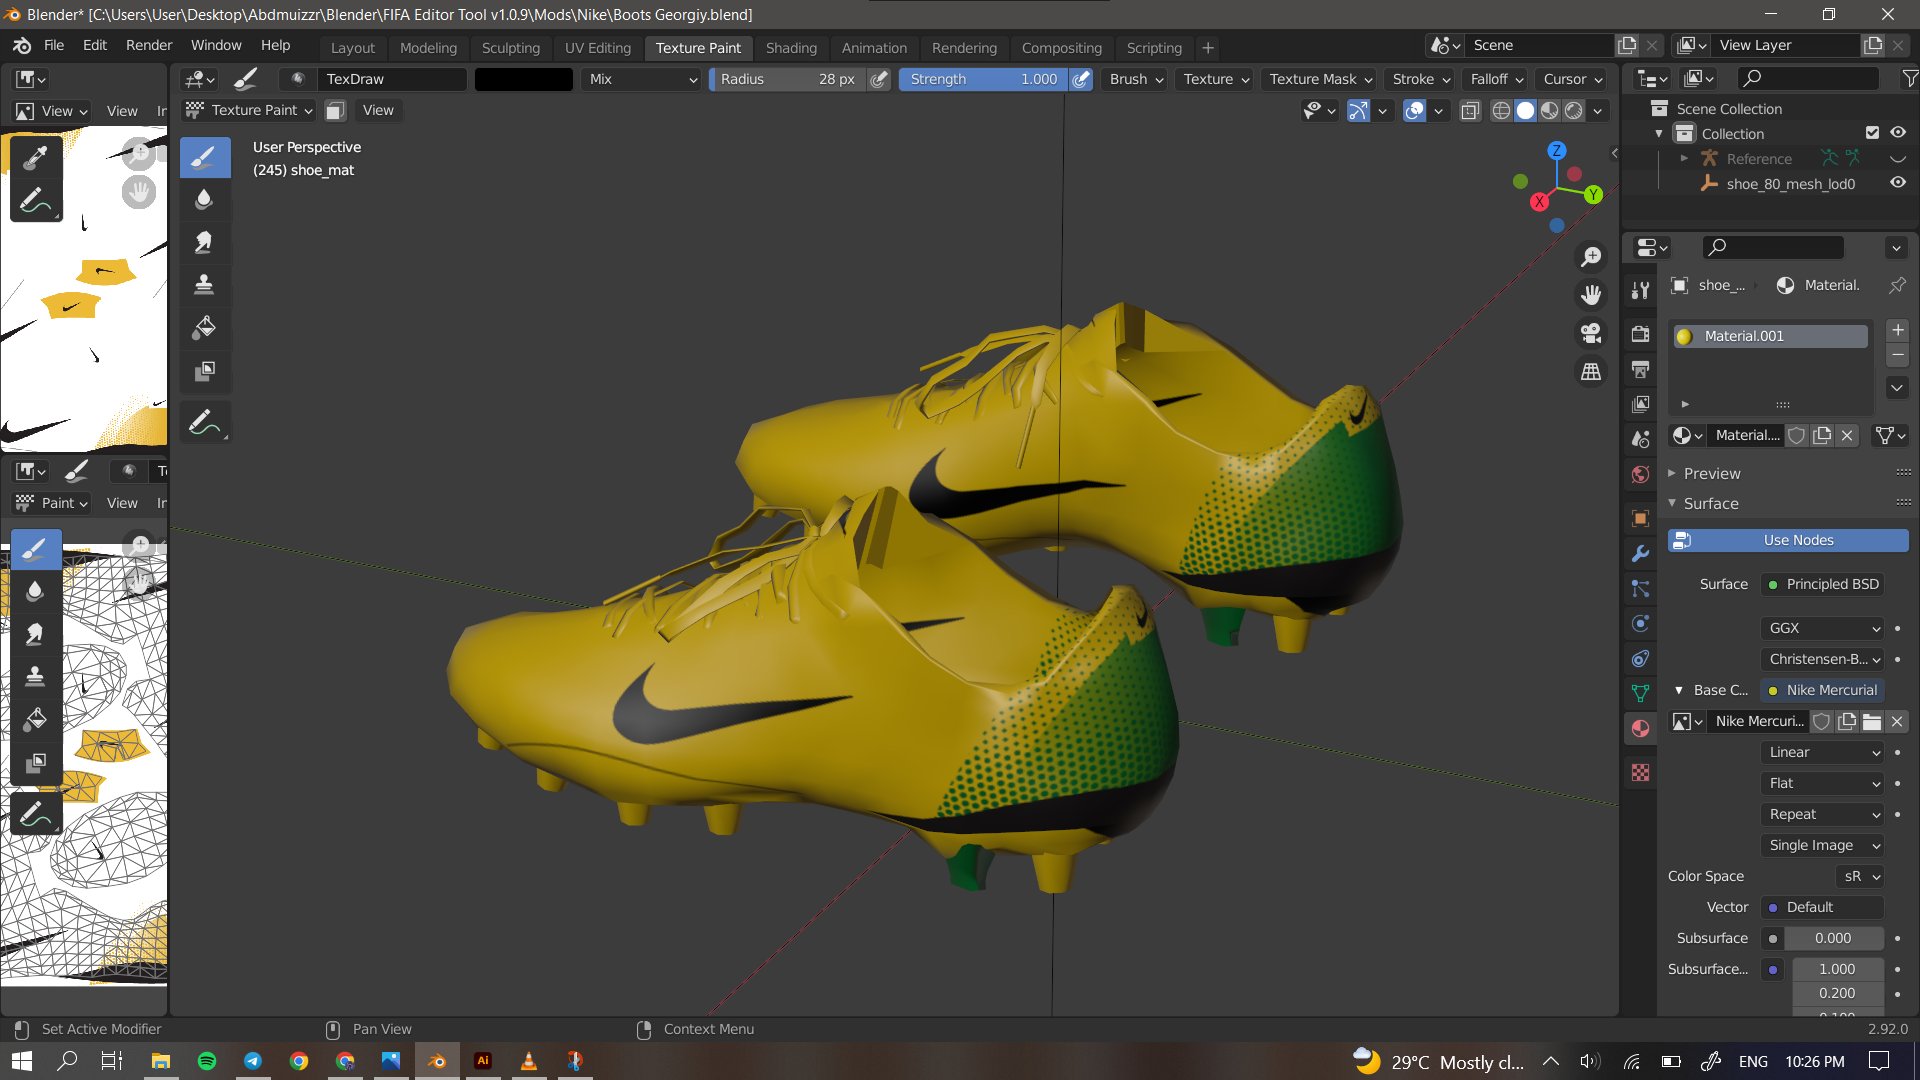
Task: Switch to the Sculpting workspace tab
Action: click(510, 47)
